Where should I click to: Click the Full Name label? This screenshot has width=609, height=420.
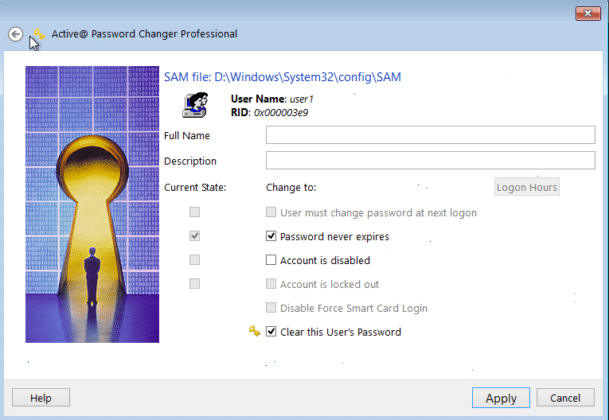(187, 136)
